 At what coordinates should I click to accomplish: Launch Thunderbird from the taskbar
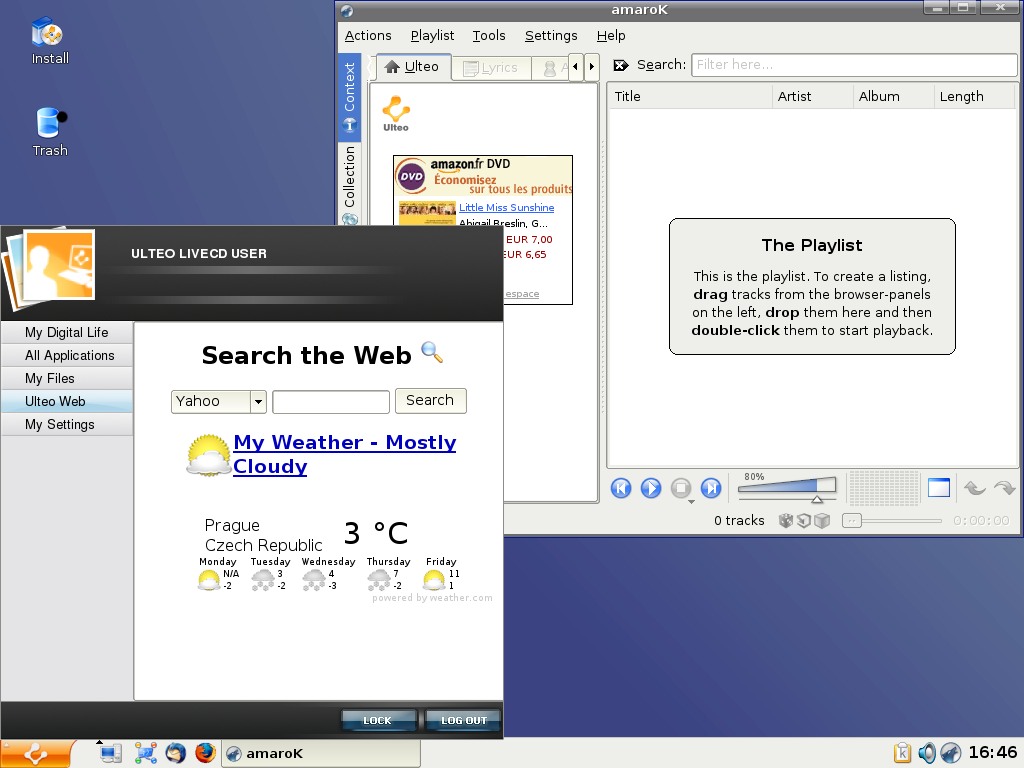pos(175,753)
